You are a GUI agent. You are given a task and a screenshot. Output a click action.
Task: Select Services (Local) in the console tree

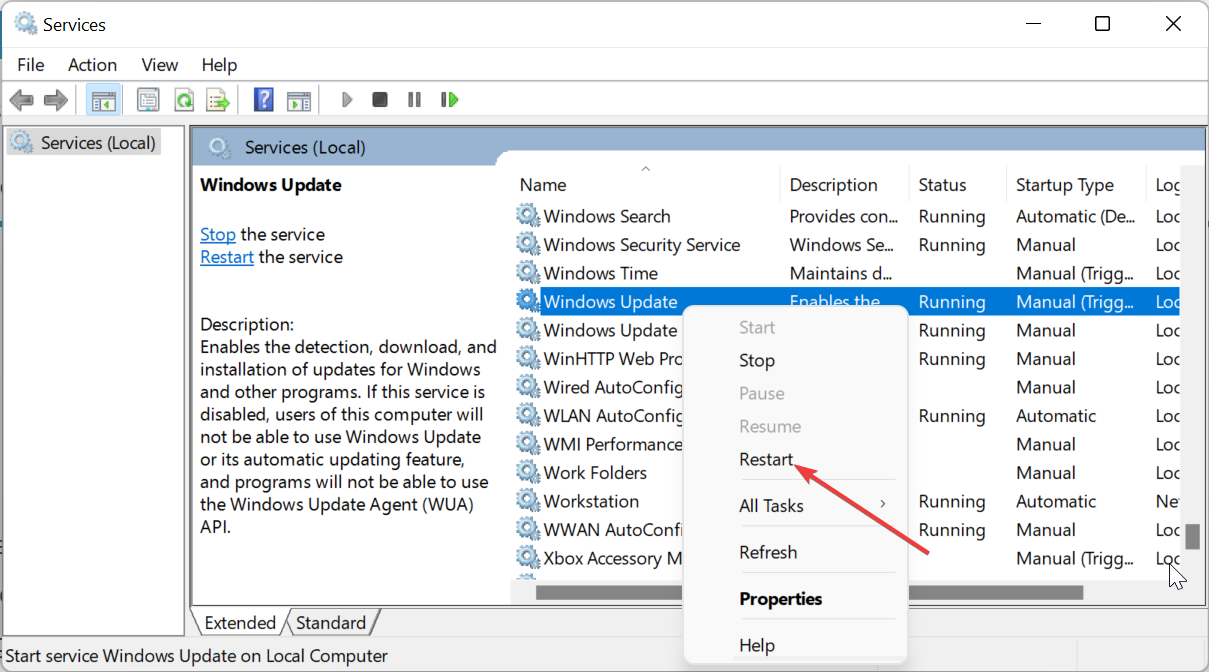[98, 143]
